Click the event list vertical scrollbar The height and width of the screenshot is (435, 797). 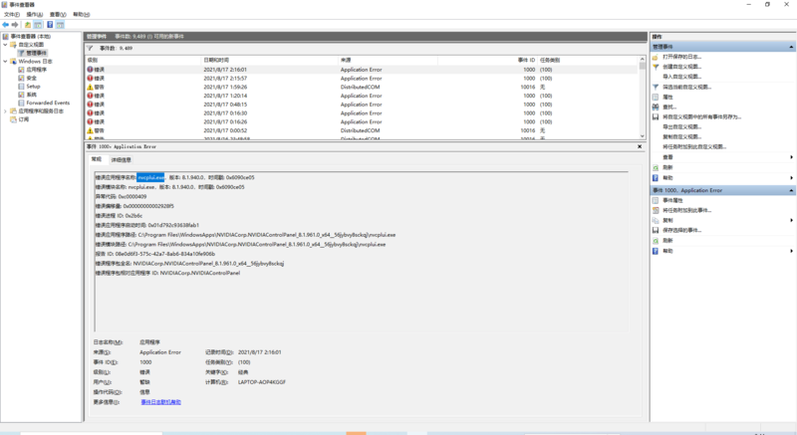tap(642, 100)
